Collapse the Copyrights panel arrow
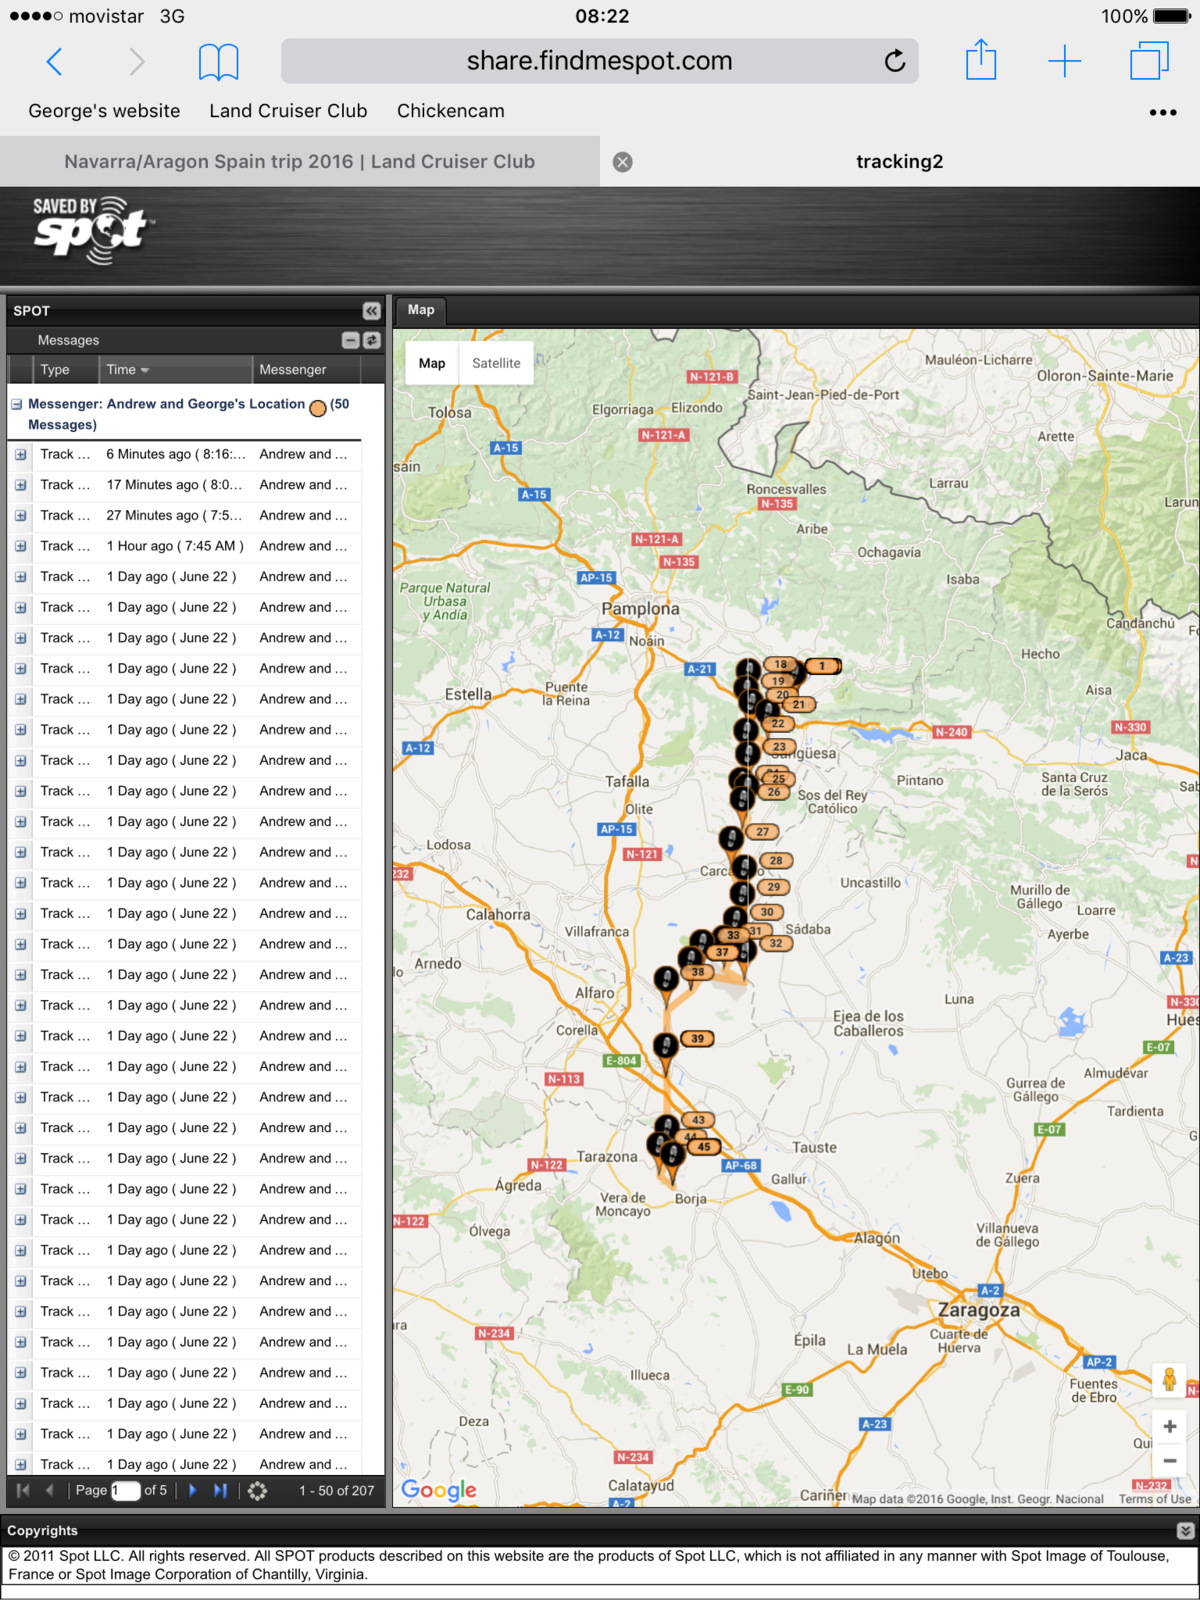The image size is (1200, 1600). (1186, 1530)
